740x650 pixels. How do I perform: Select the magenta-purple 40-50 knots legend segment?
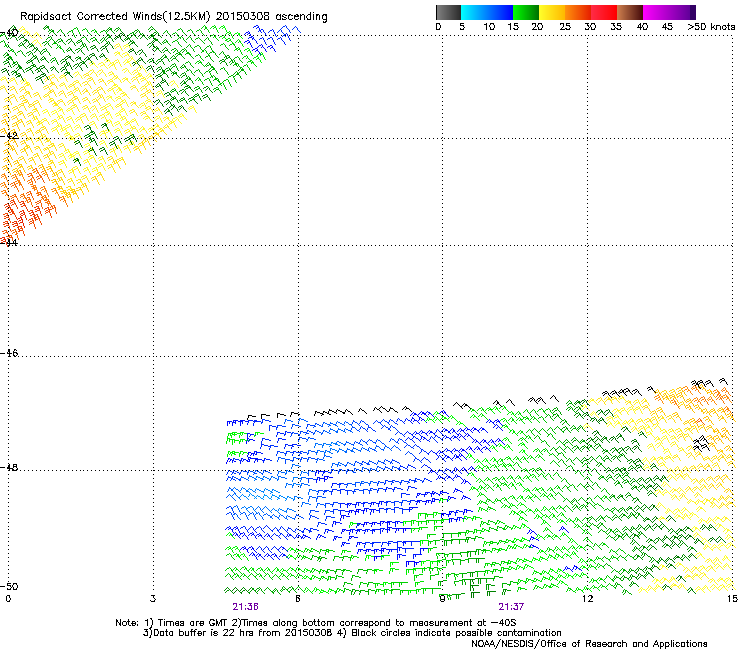click(669, 12)
